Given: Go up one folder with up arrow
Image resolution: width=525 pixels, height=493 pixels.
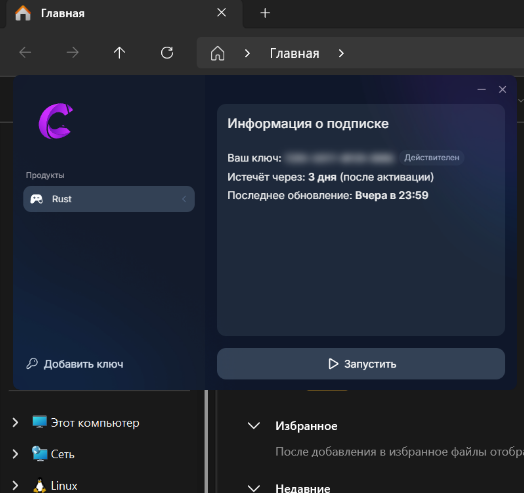Looking at the screenshot, I should coord(119,53).
